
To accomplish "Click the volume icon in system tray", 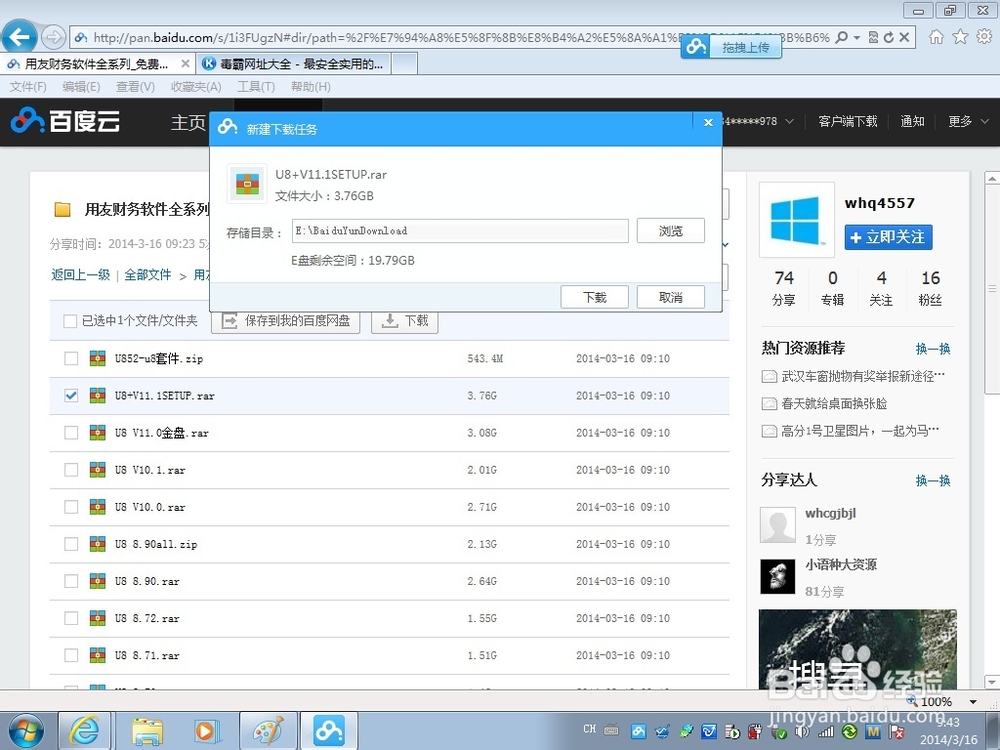I will [802, 732].
